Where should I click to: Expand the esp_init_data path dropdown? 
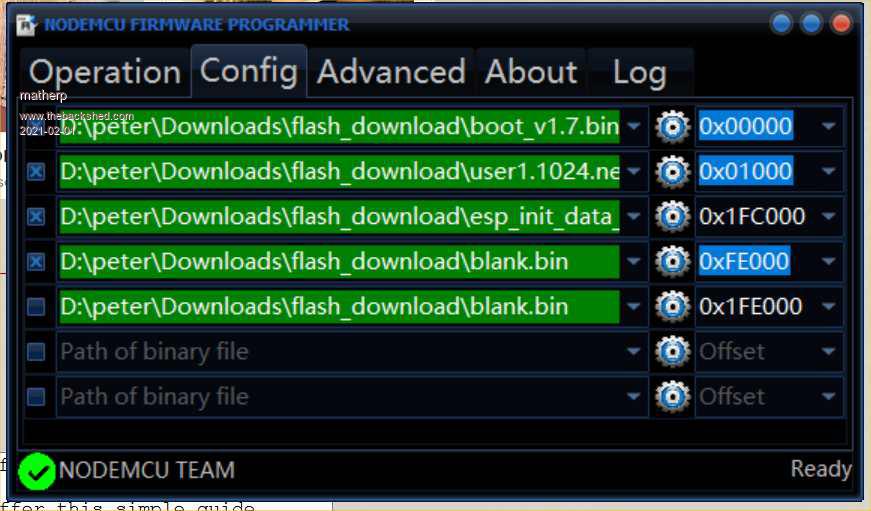coord(633,217)
